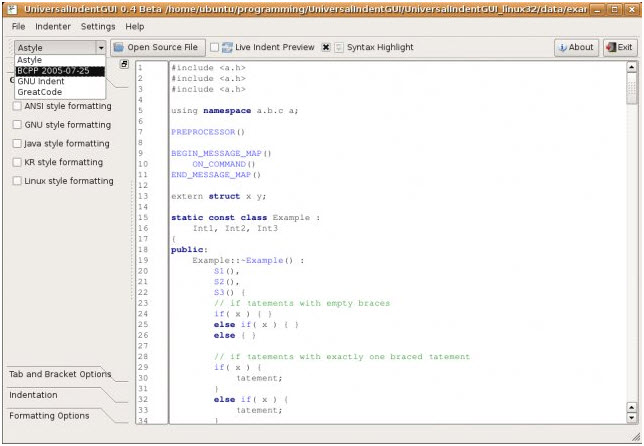Close the UniversalIndentGUI window
This screenshot has width=644, height=446.
(632, 9)
